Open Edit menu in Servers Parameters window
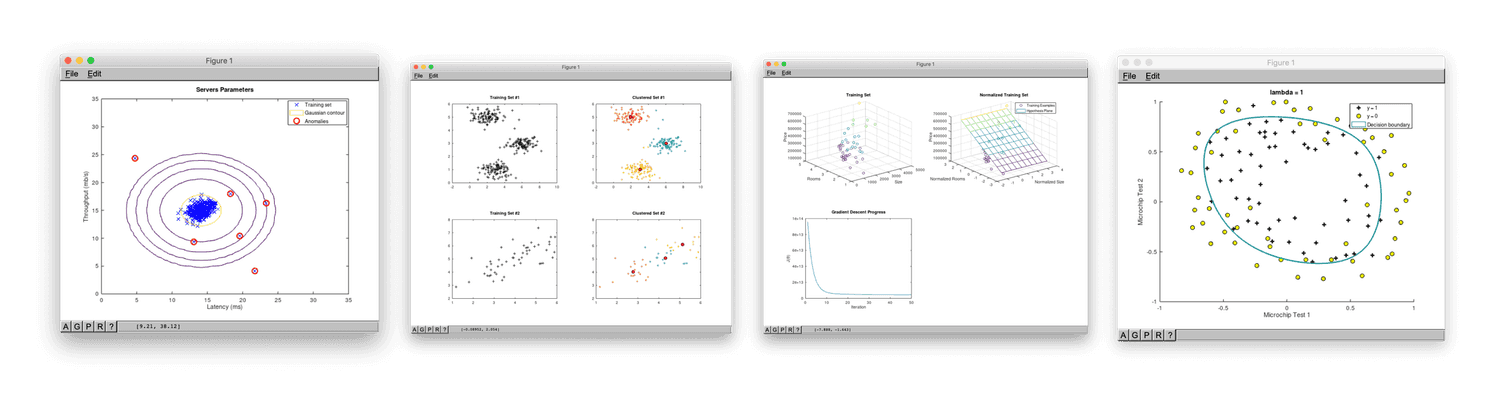Viewport: 1500px width, 405px height. [x=94, y=73]
